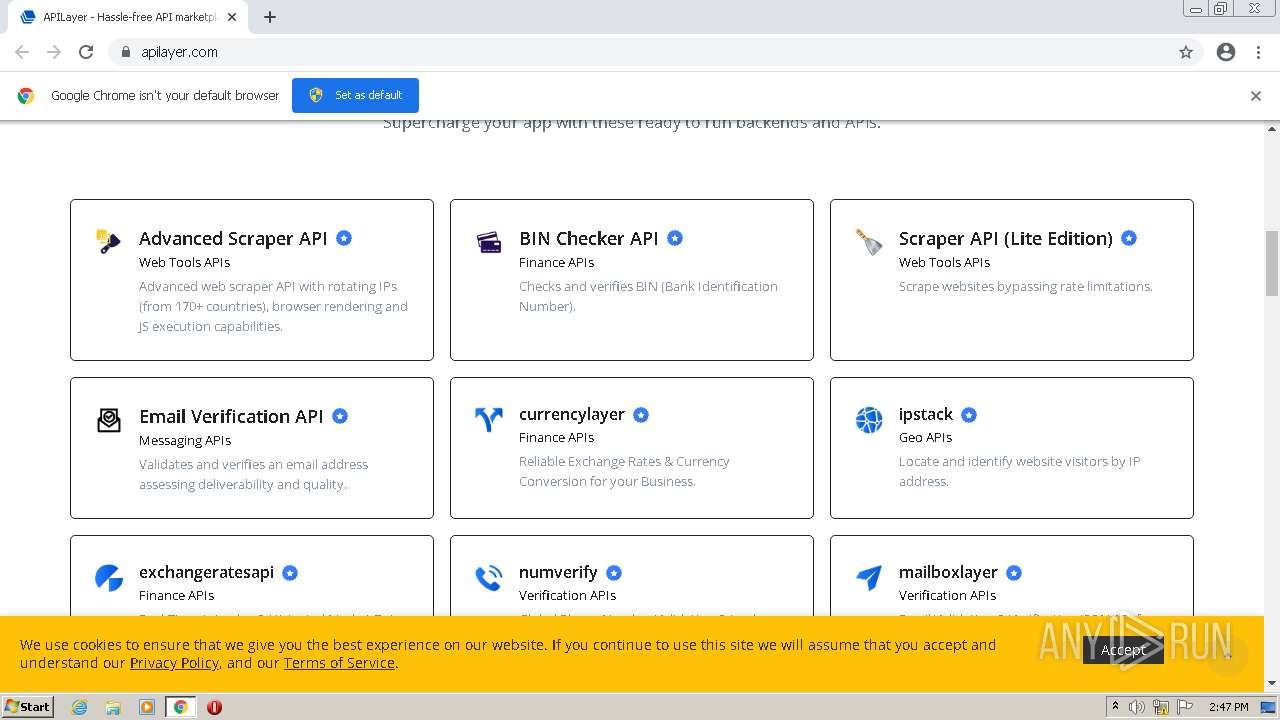Go forward to the next page
The height and width of the screenshot is (720, 1280).
pos(54,52)
